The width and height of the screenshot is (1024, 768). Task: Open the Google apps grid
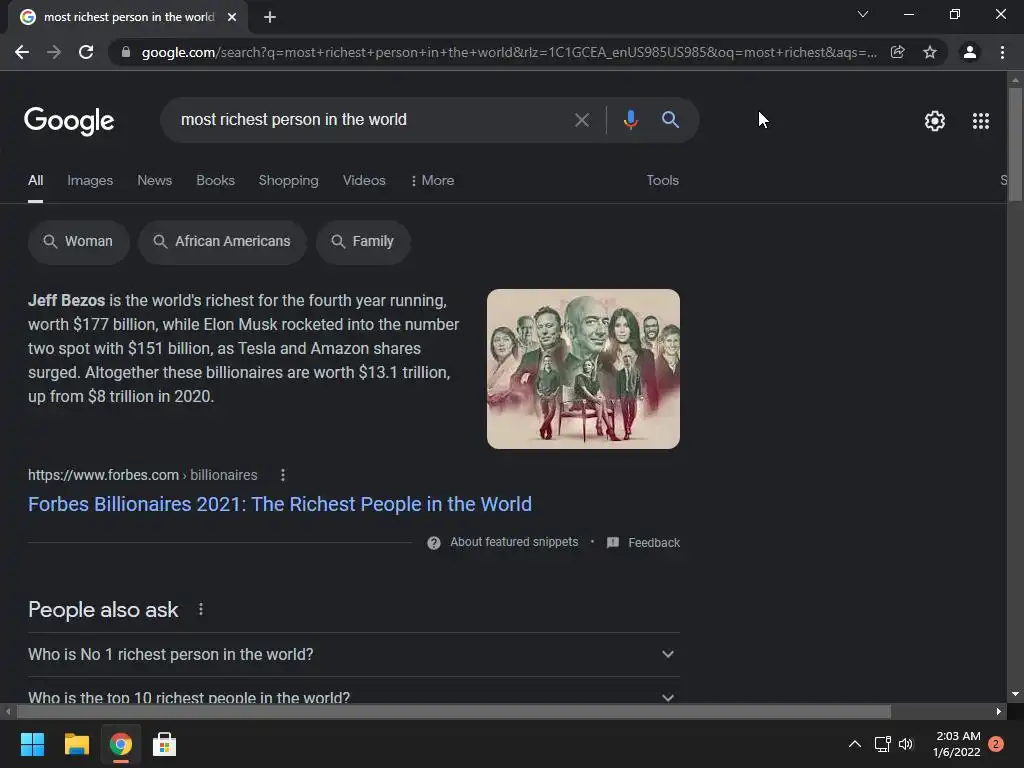tap(981, 121)
